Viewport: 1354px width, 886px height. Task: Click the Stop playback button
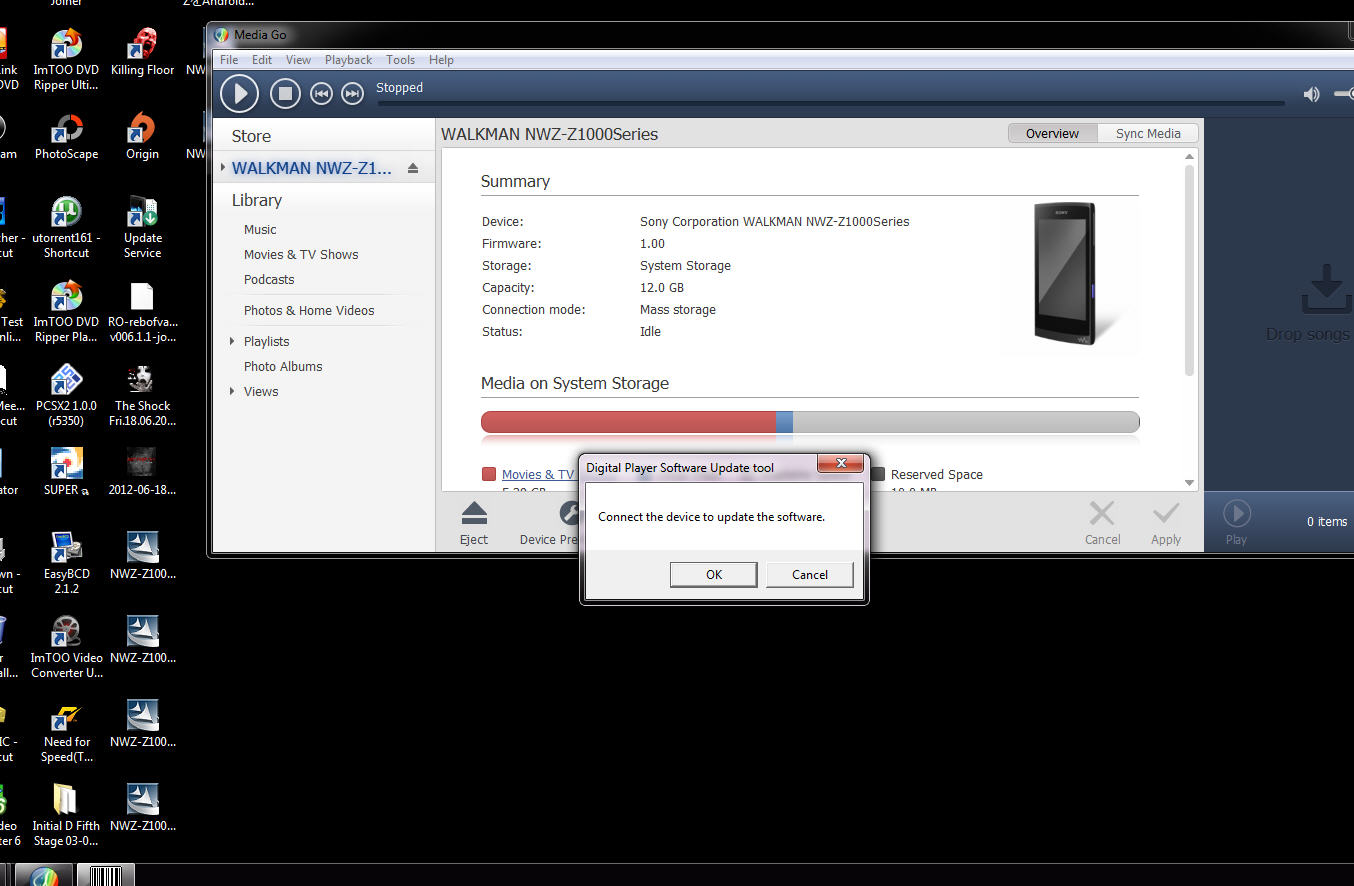[285, 94]
